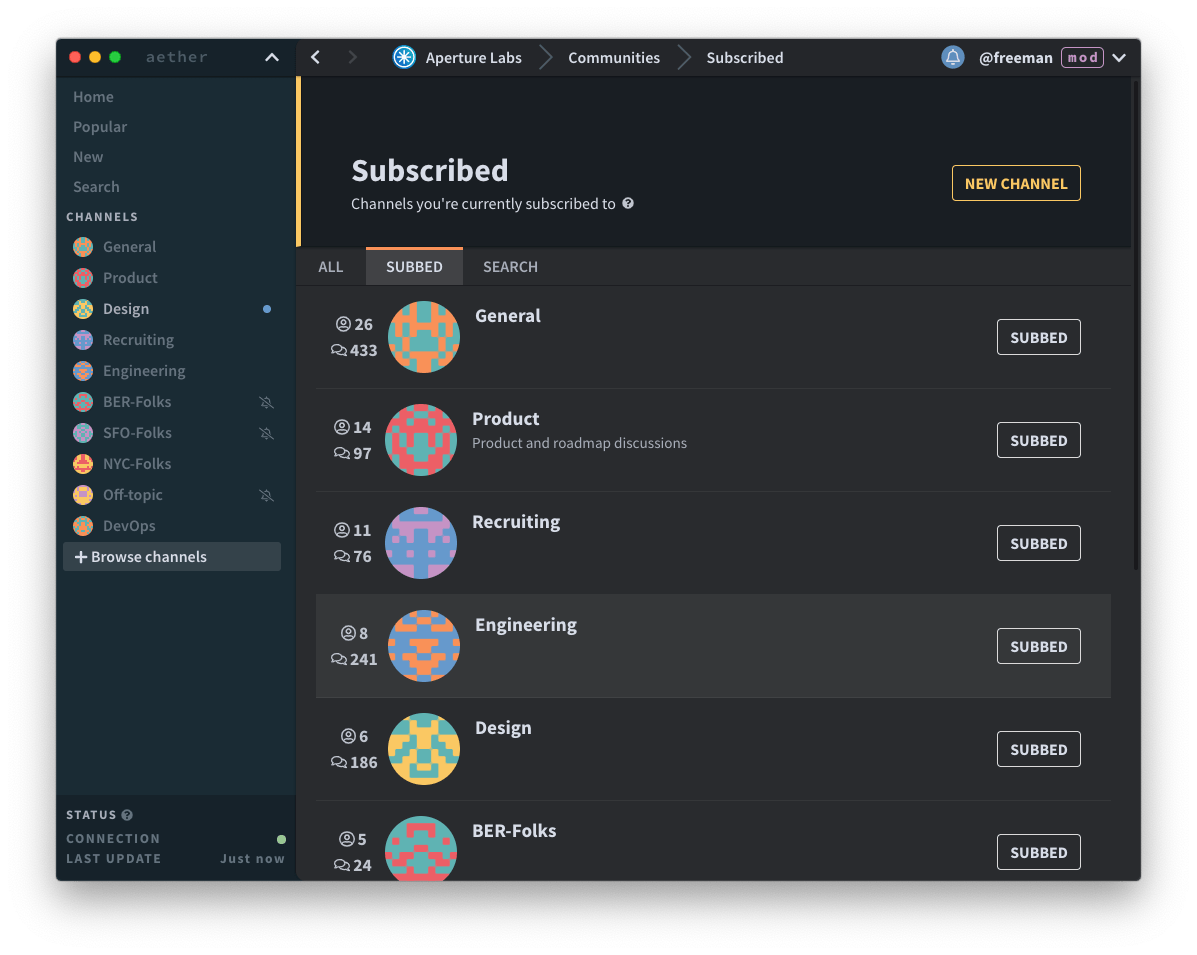Viewport: 1197px width, 955px height.
Task: Click the General channel avatar in the list
Action: coord(423,337)
